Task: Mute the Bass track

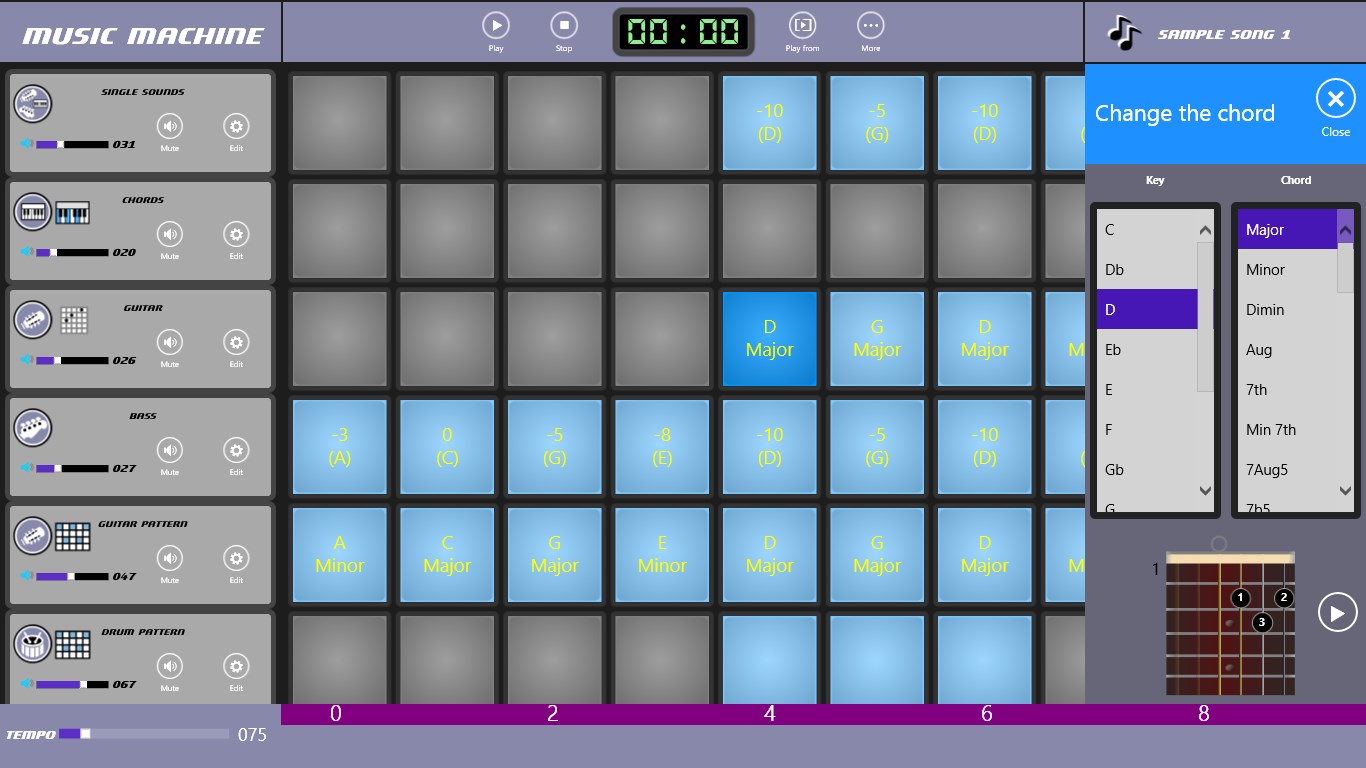Action: [170, 450]
